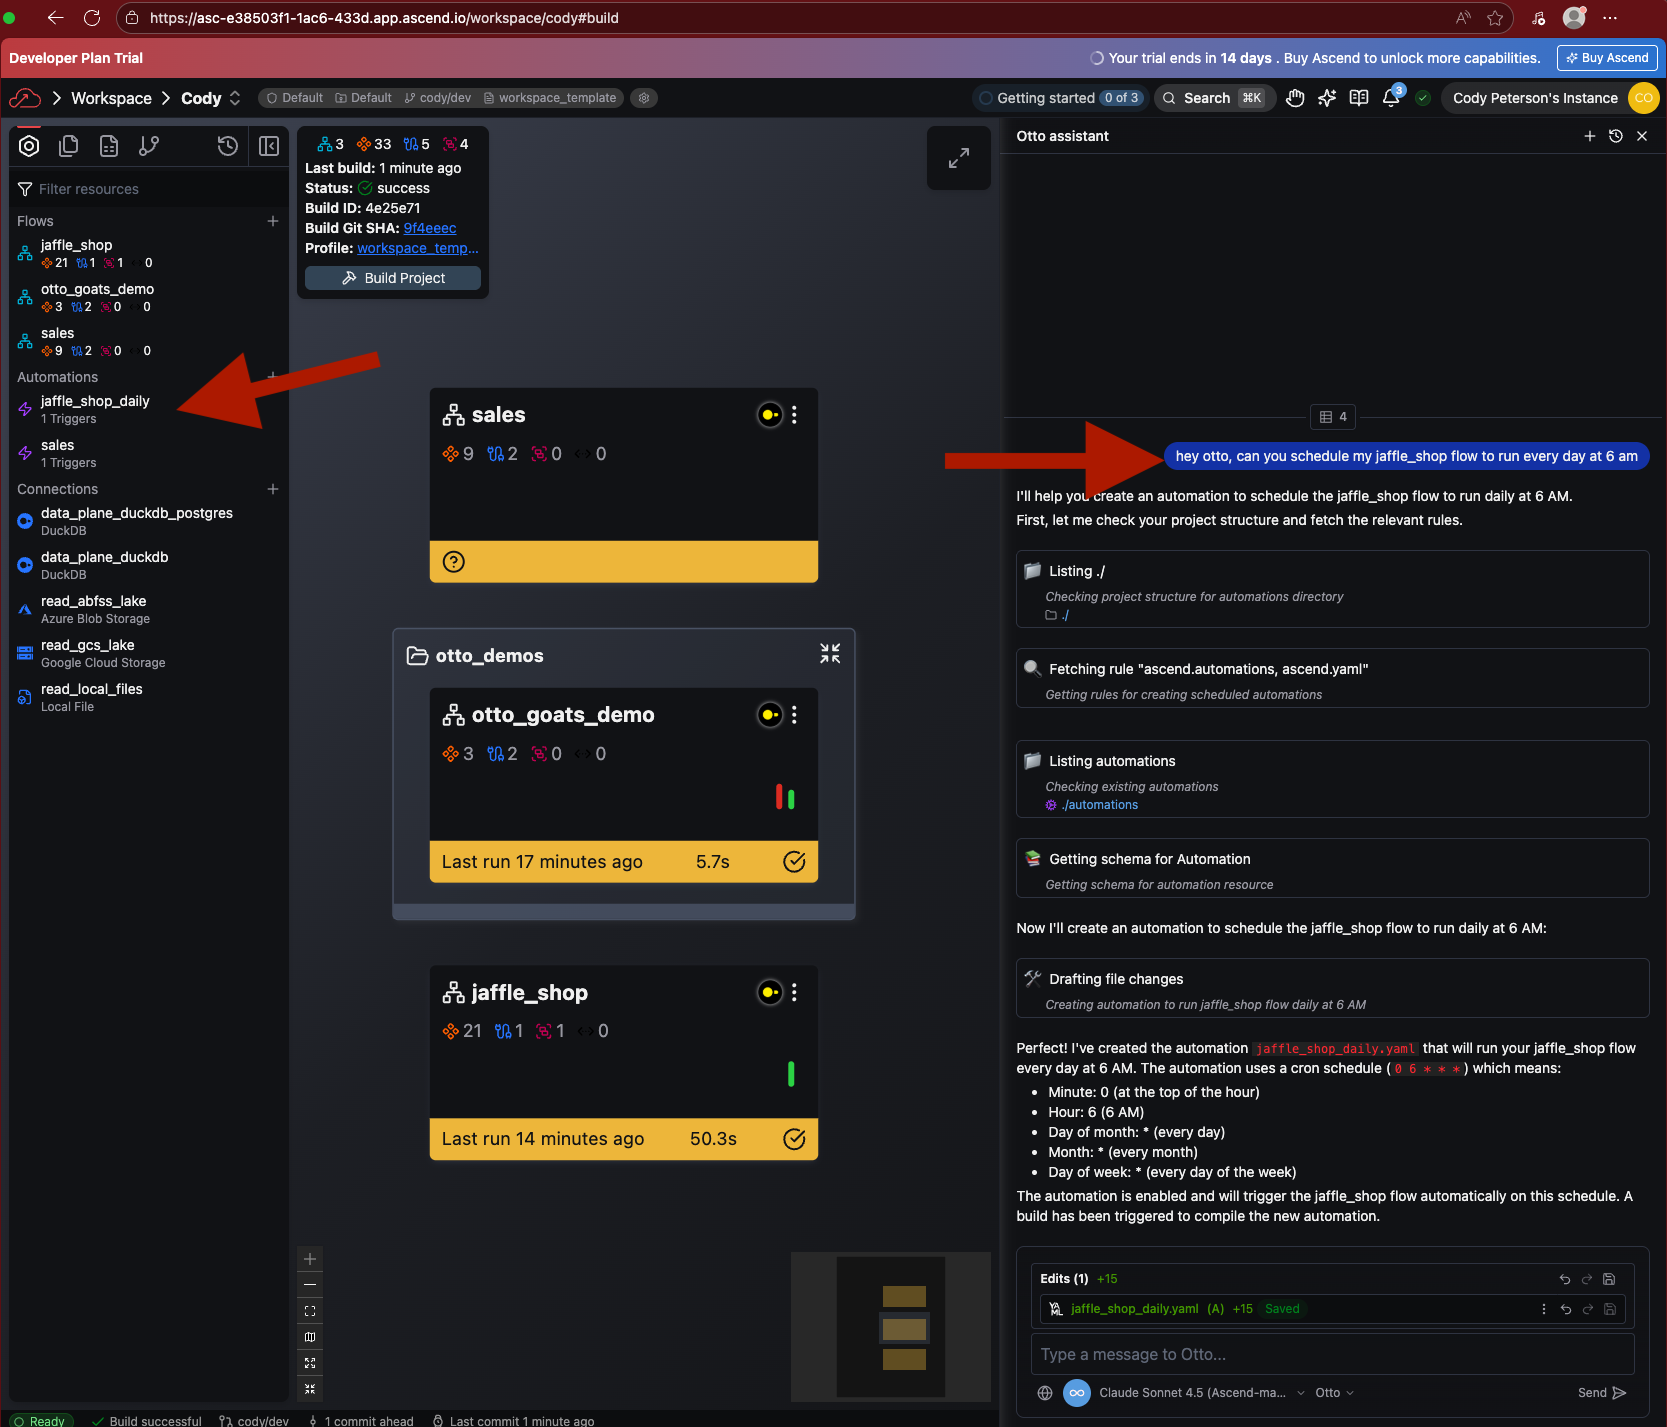This screenshot has width=1667, height=1427.
Task: Undo all edits in Edits header
Action: coord(1565,1279)
